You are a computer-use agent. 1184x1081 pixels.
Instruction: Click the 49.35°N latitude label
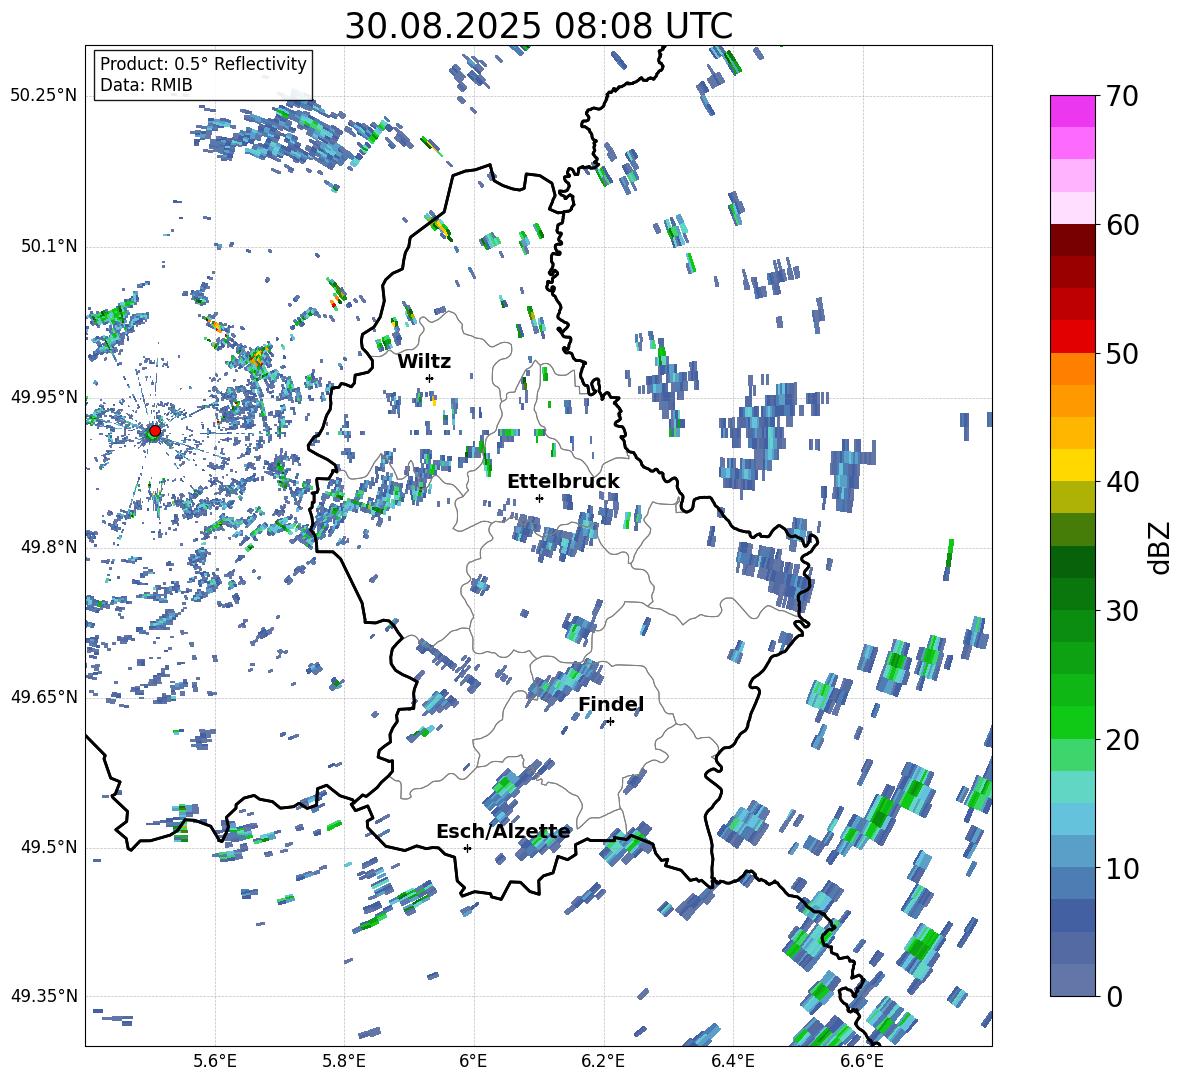click(44, 997)
